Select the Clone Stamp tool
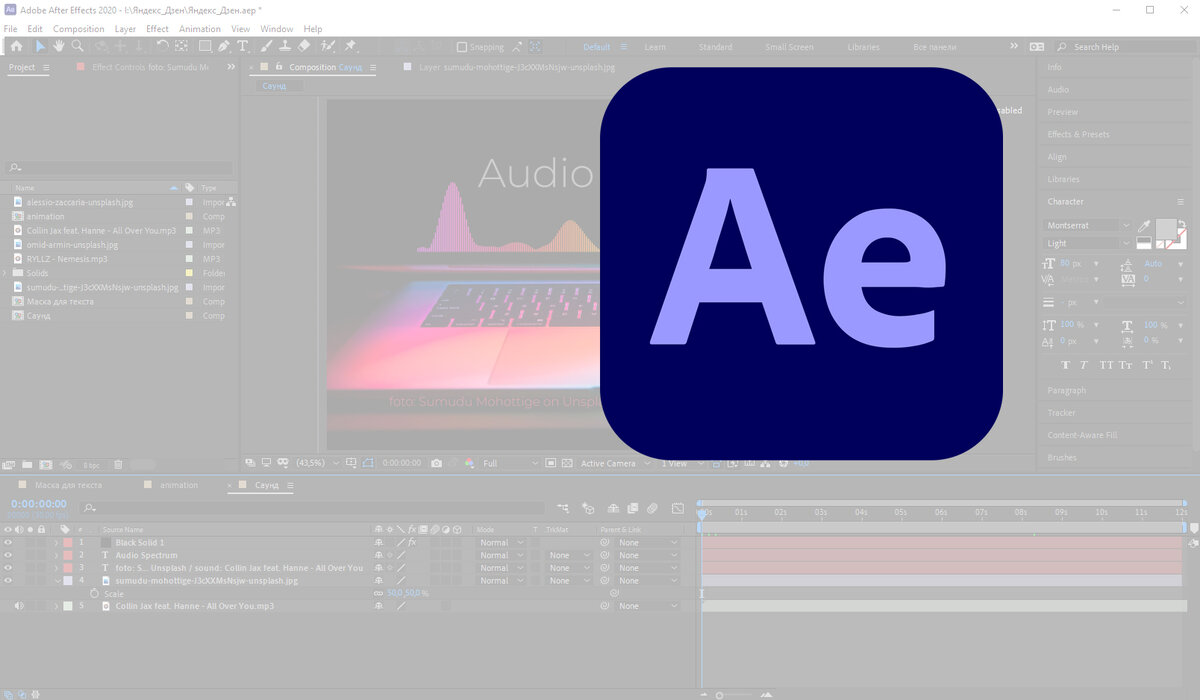 pyautogui.click(x=286, y=46)
